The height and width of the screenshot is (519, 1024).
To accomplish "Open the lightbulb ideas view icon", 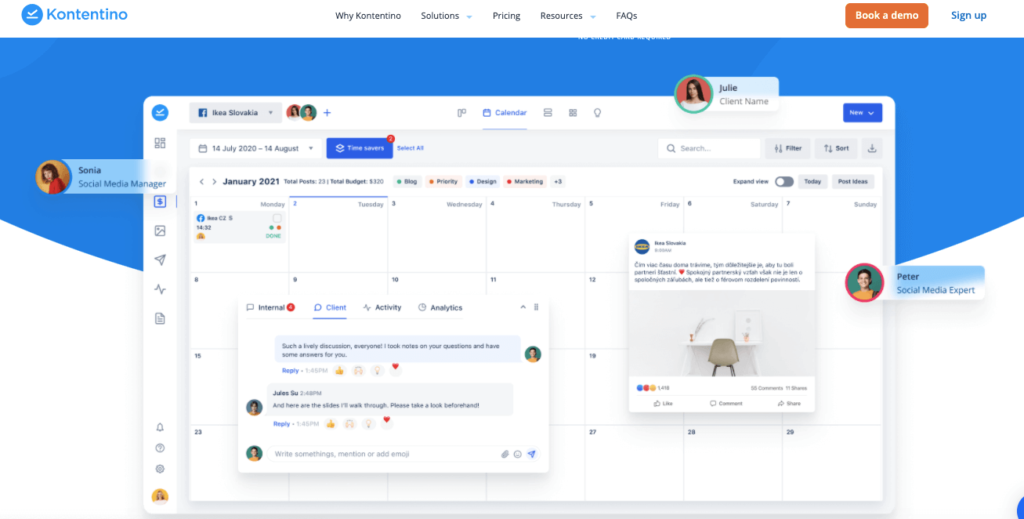I will (597, 113).
